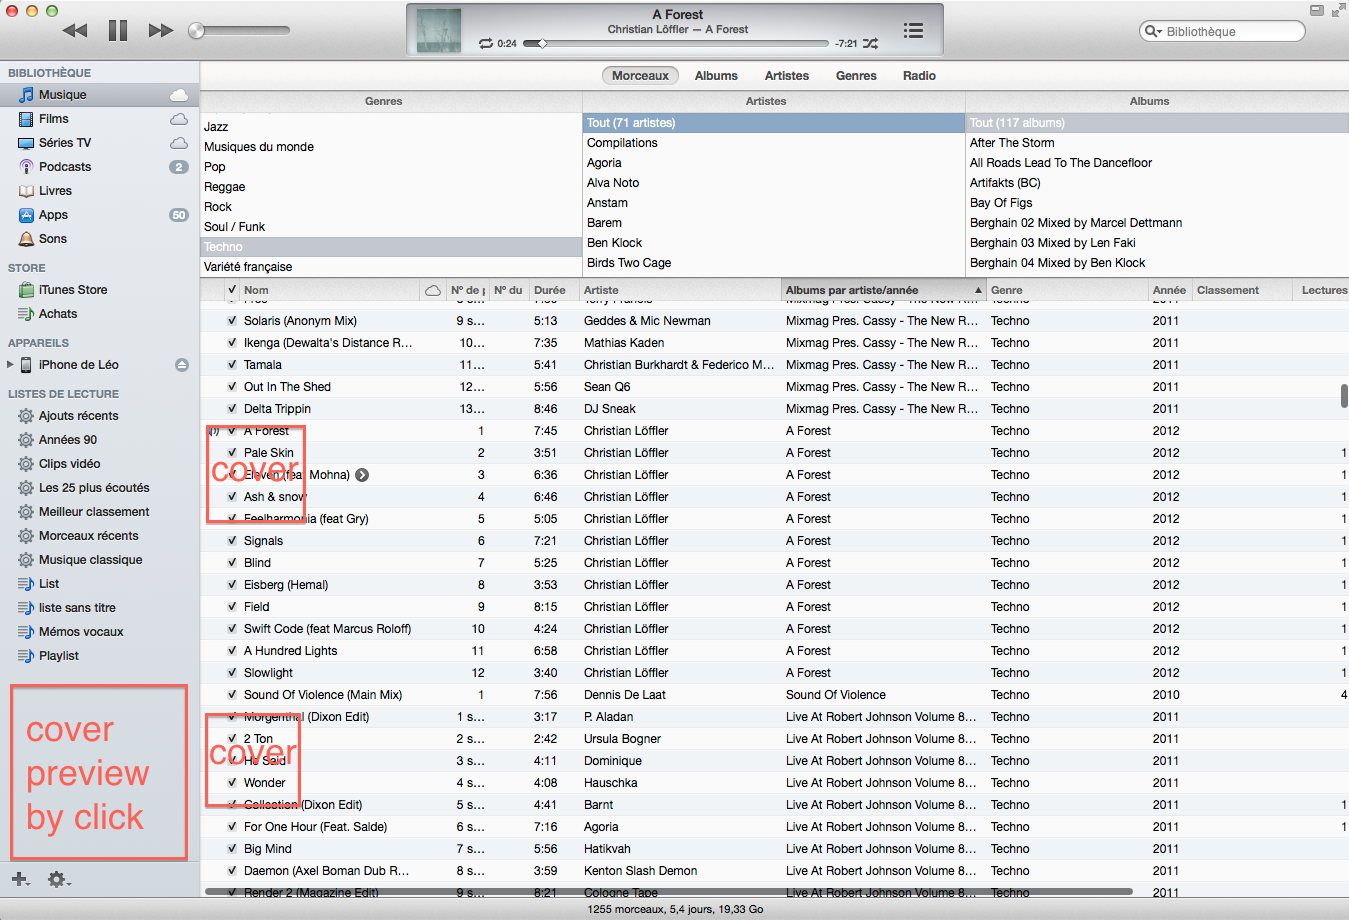Click the A Forest album artwork thumbnail

pyautogui.click(x=438, y=30)
